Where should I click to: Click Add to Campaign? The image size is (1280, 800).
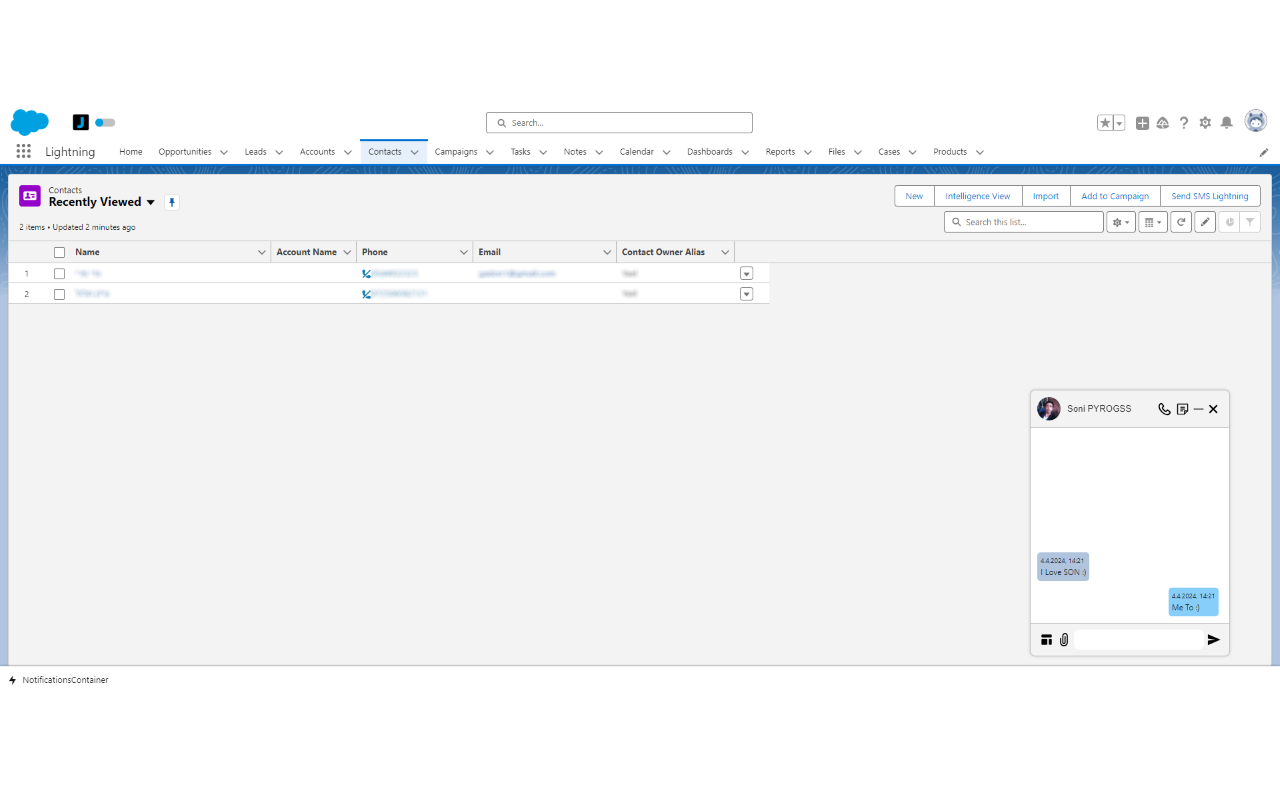pos(1115,196)
